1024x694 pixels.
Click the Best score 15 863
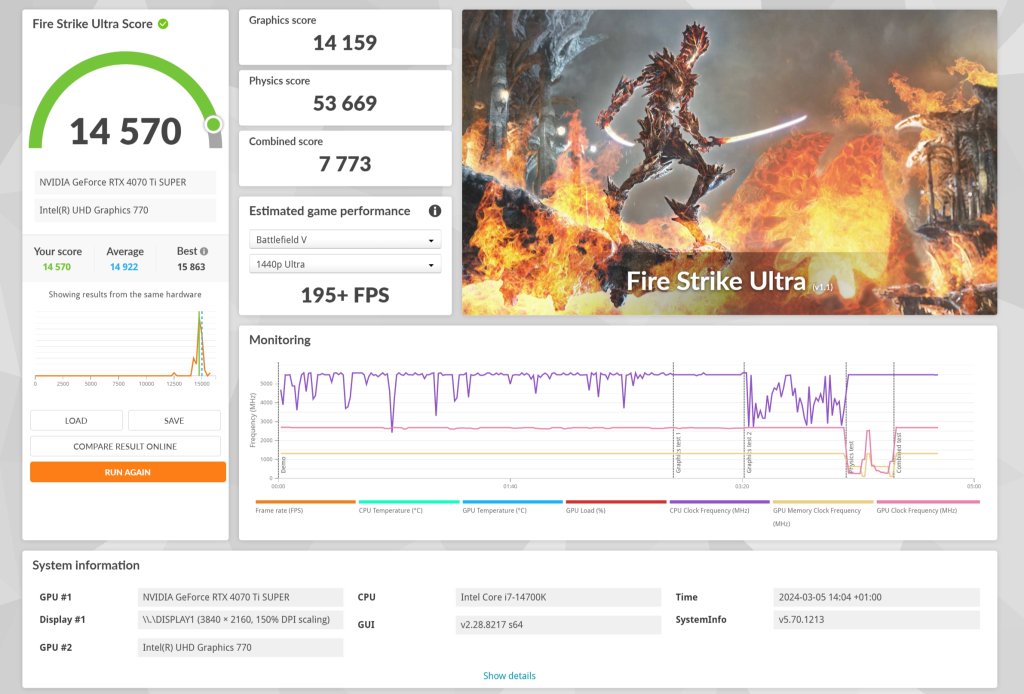coord(191,267)
